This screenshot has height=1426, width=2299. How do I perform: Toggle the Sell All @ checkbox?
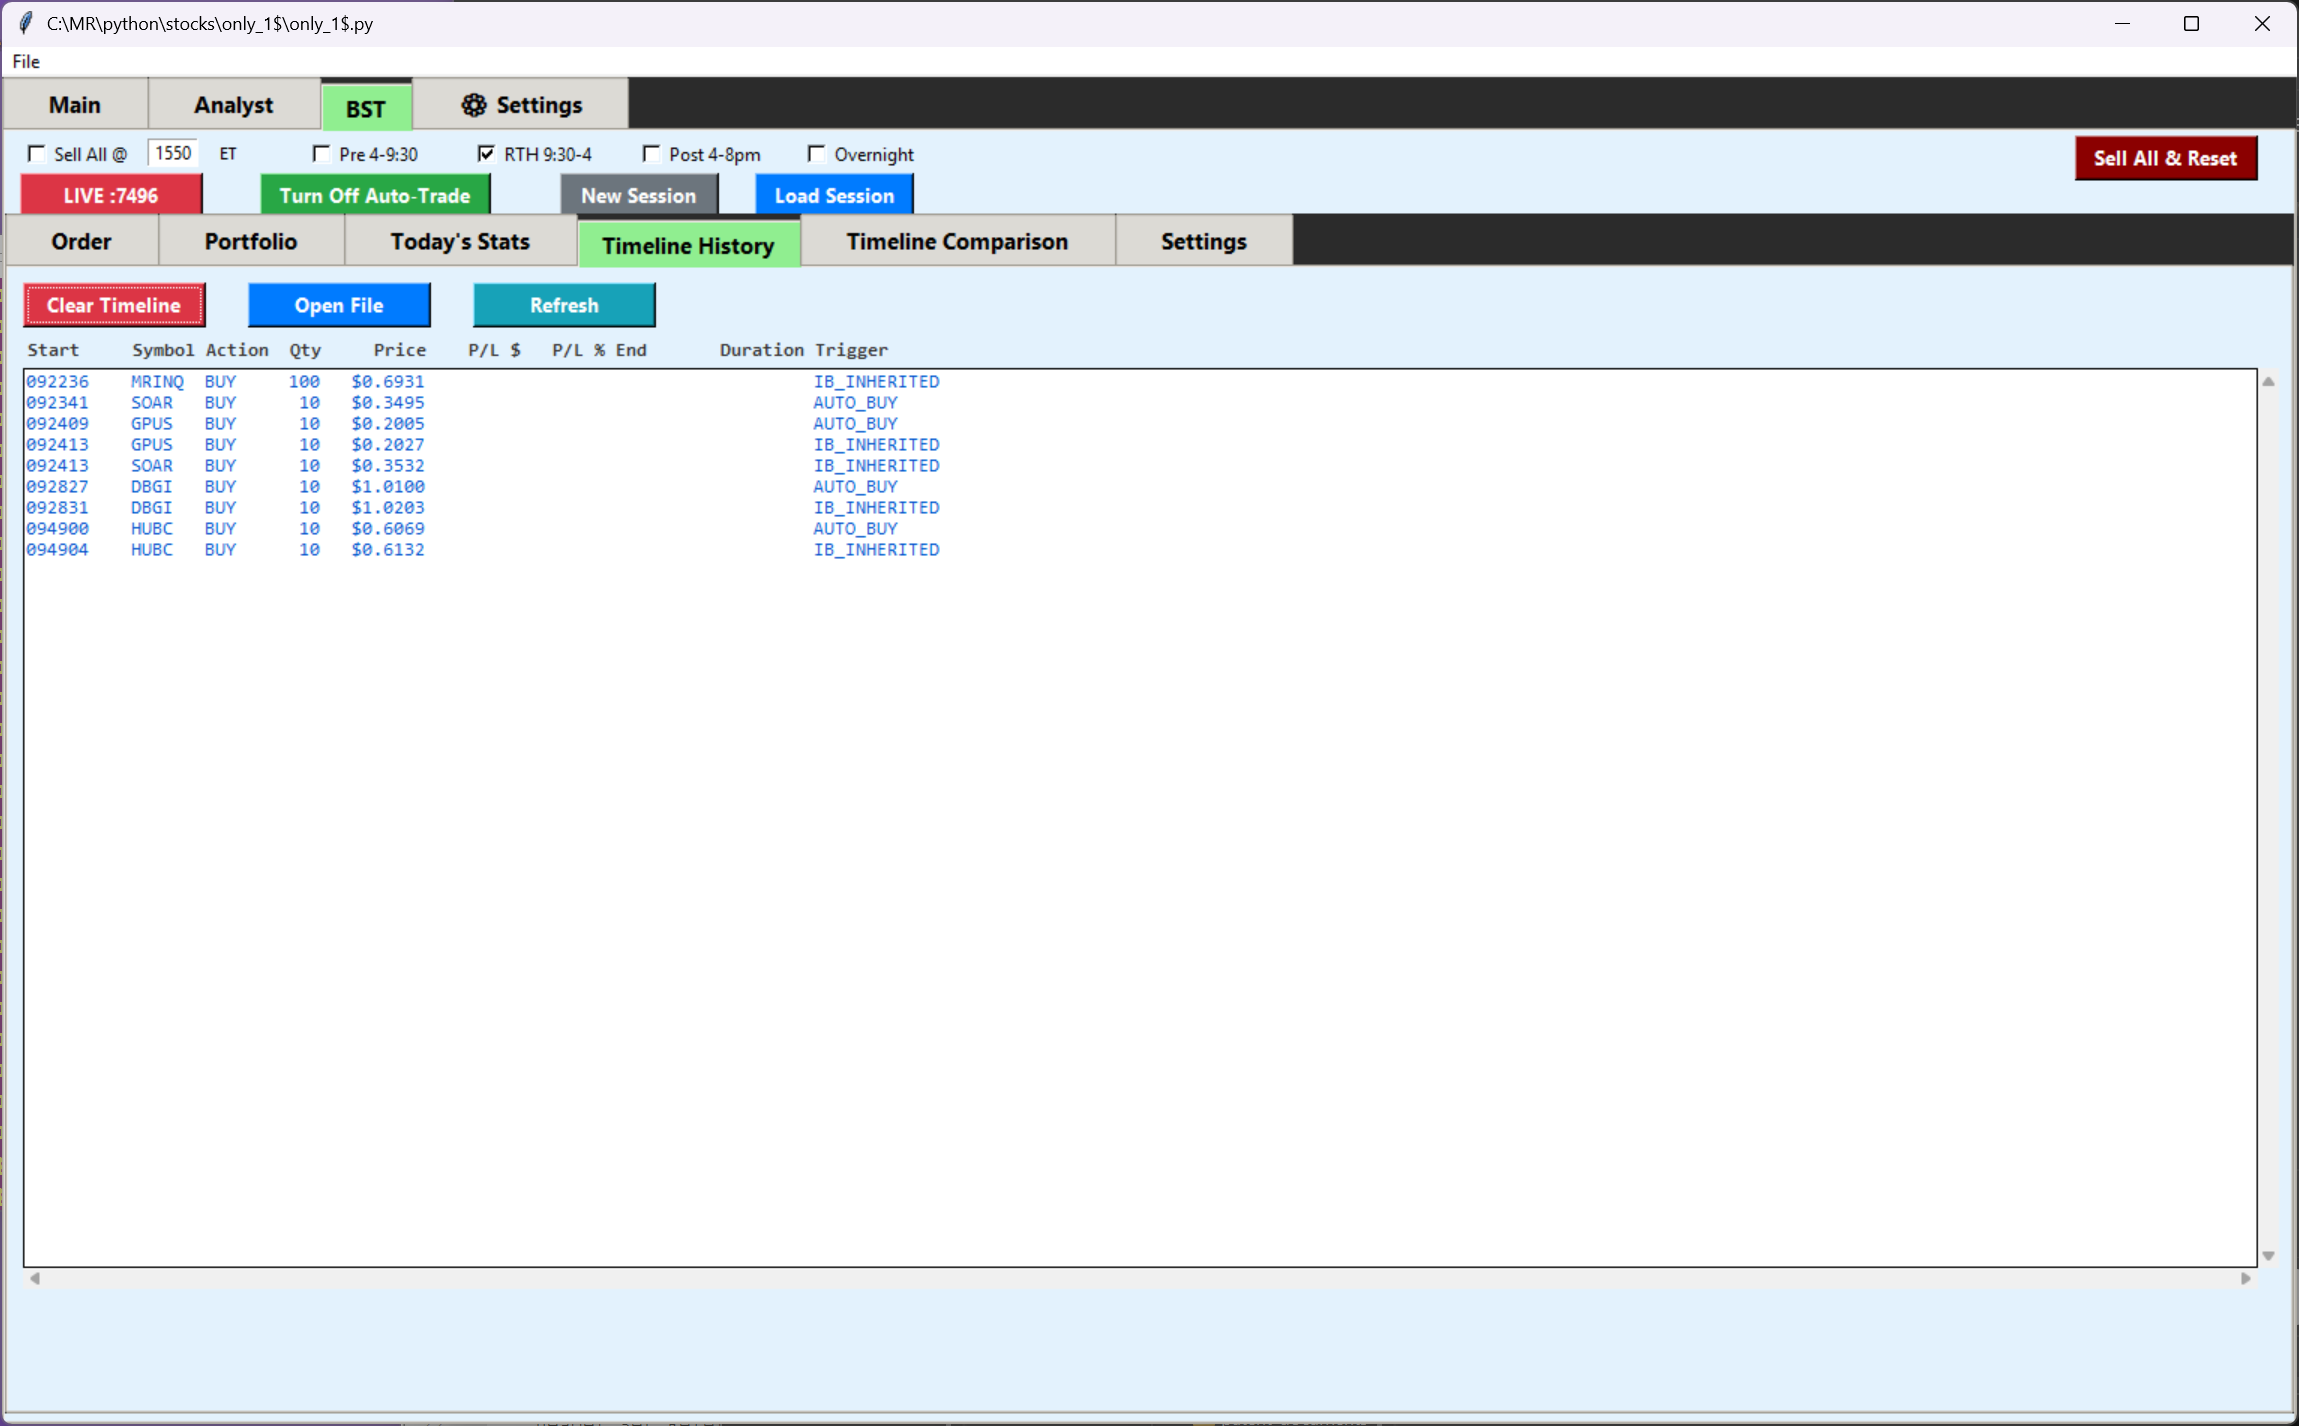tap(37, 154)
